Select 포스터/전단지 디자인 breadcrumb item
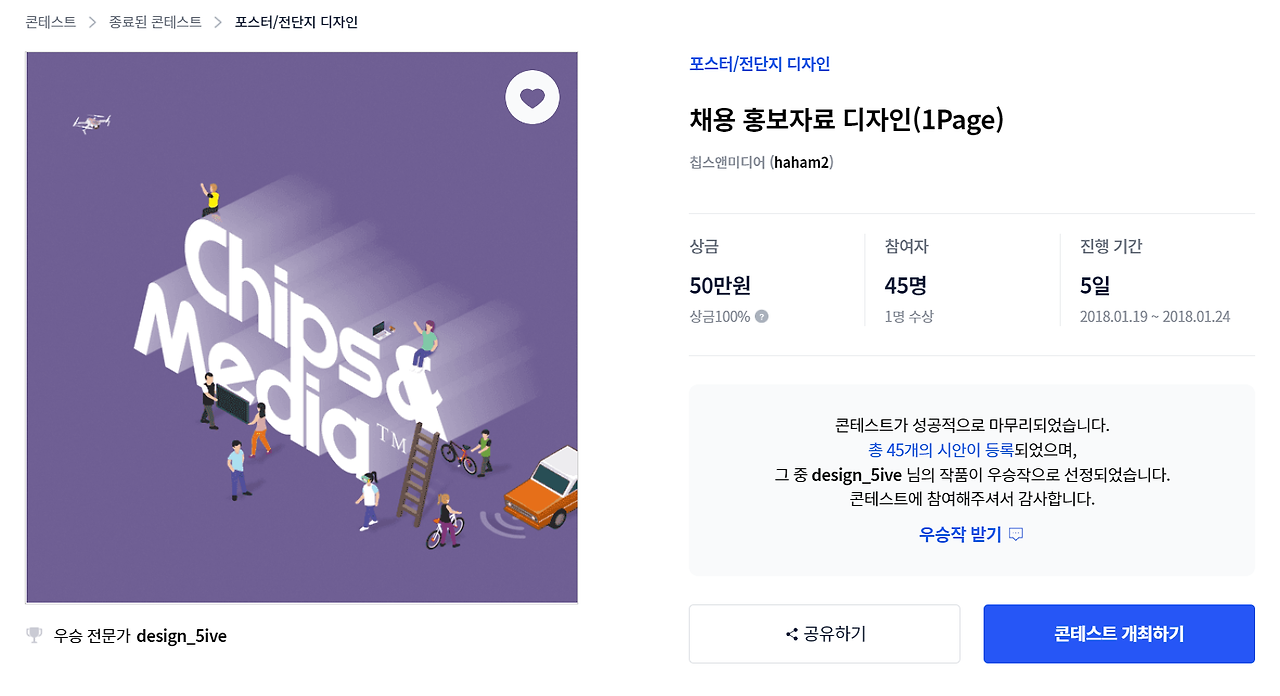Image resolution: width=1280 pixels, height=696 pixels. [x=296, y=22]
